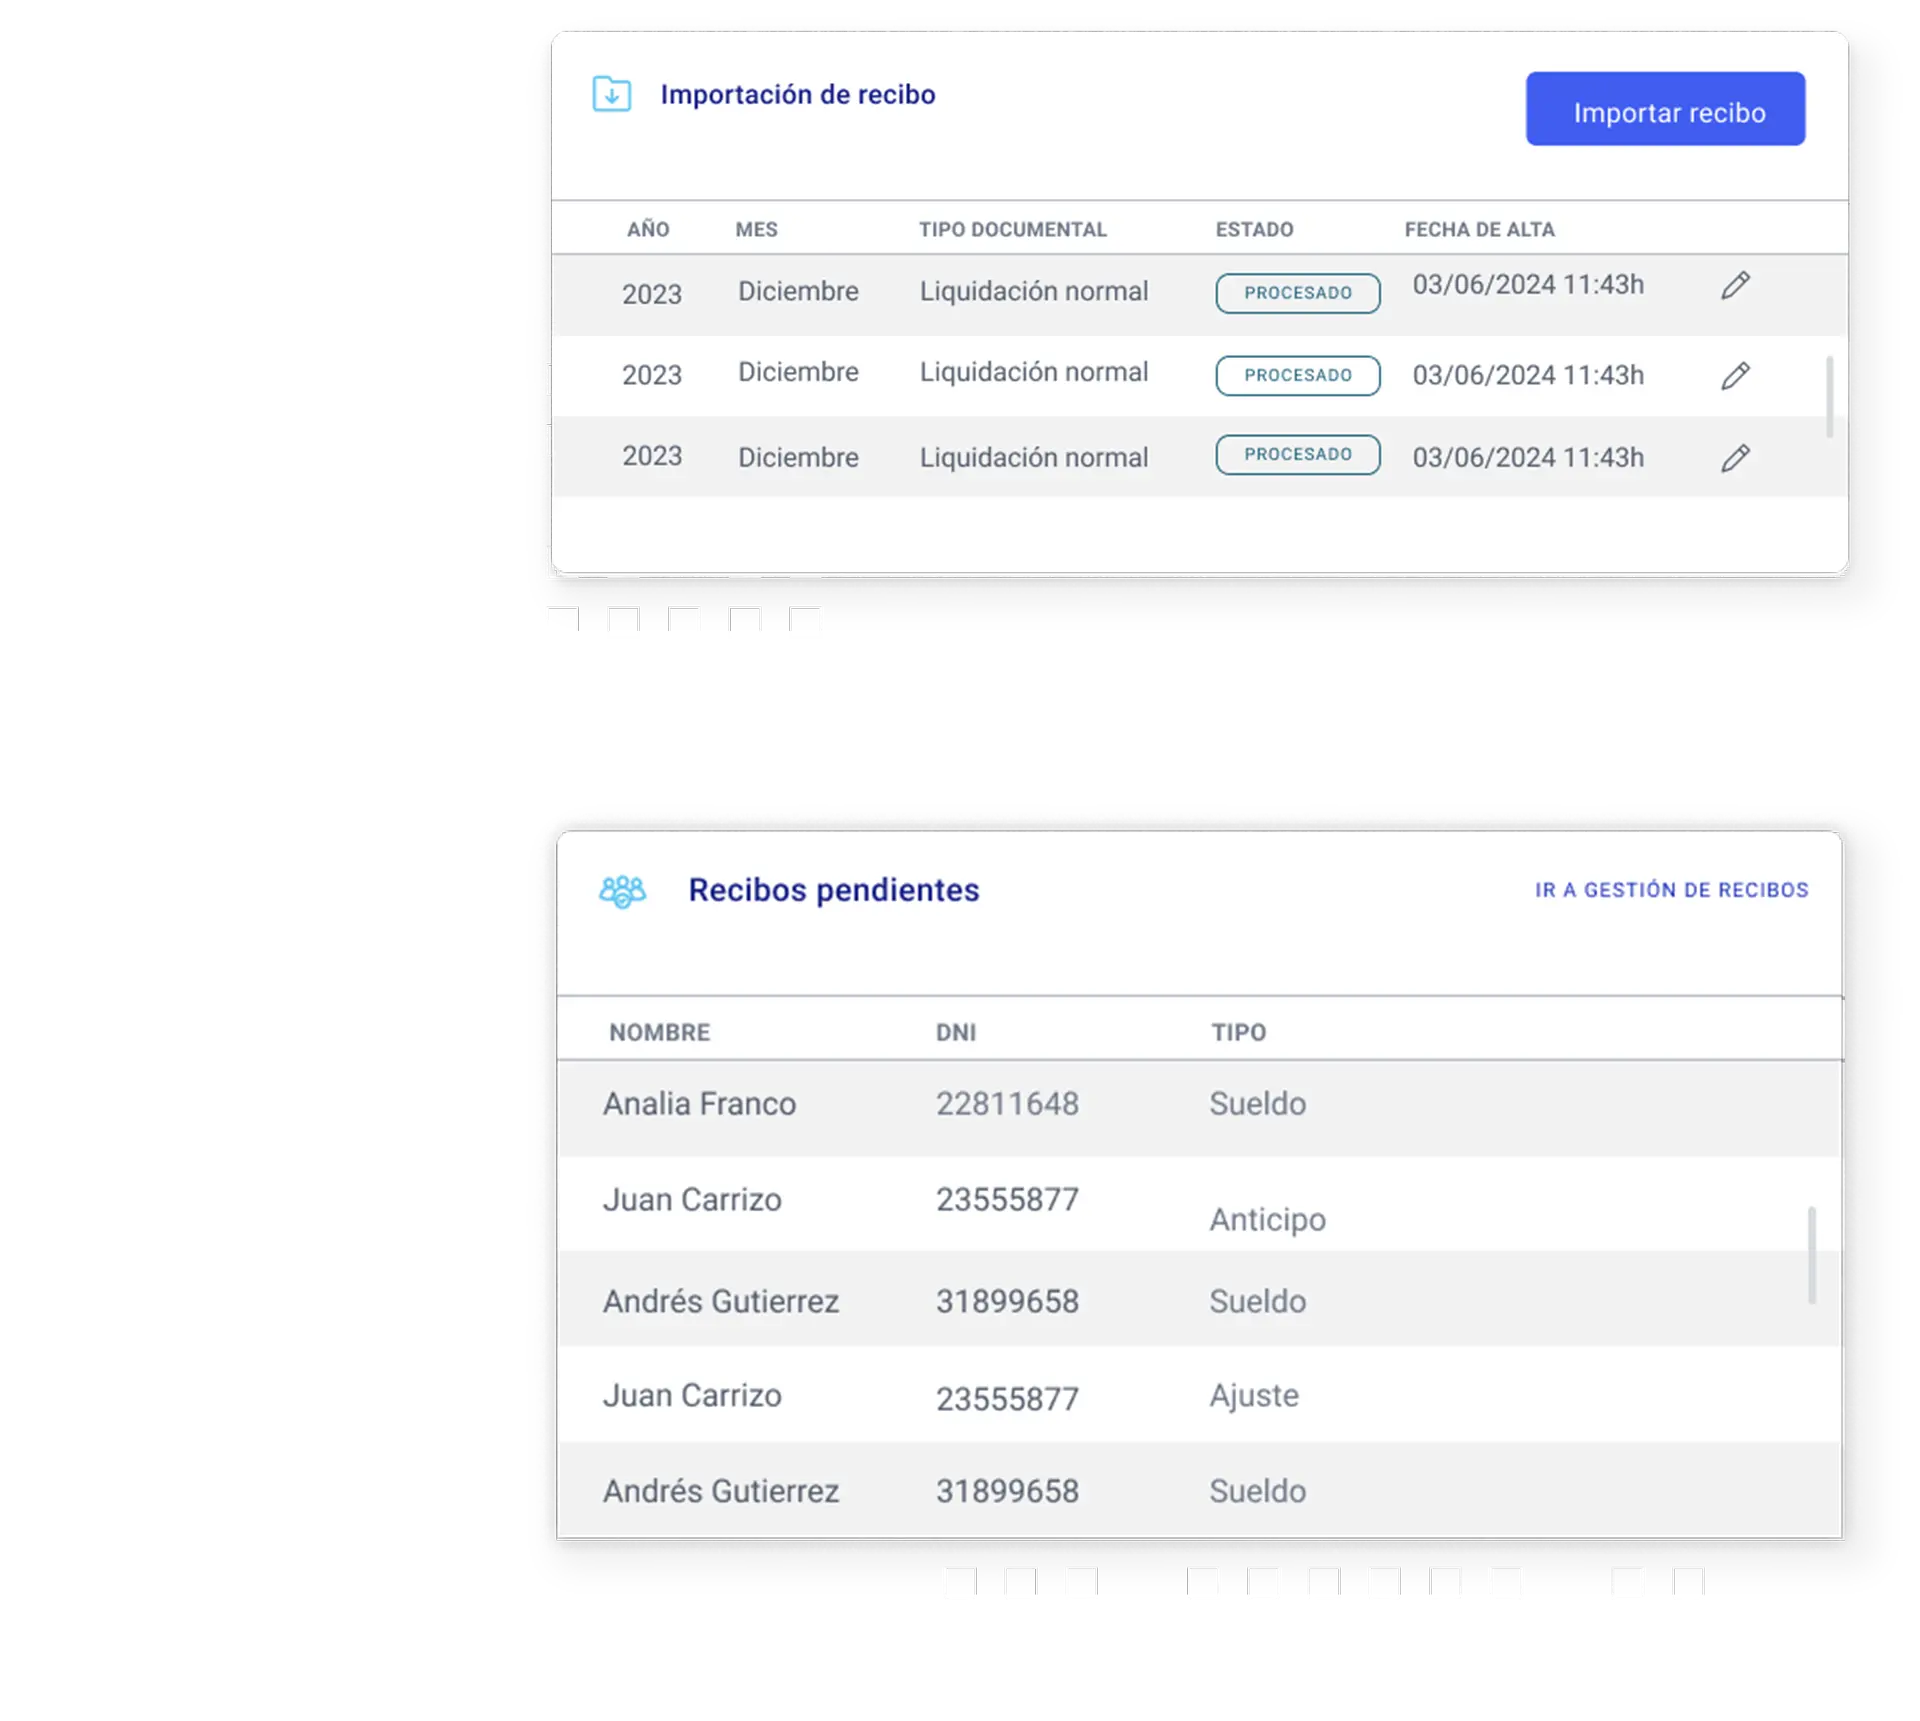Click the FECHA DE ALTA column header

coord(1479,229)
